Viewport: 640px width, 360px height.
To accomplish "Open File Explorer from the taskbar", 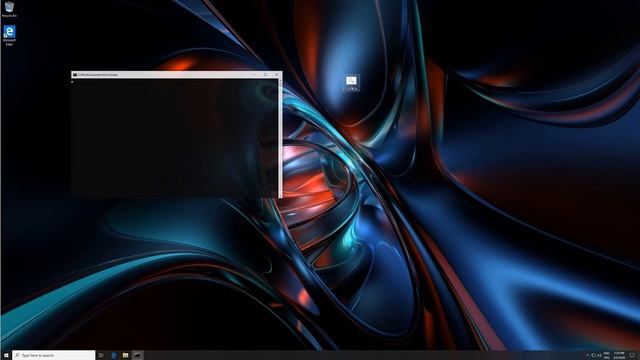I will click(125, 356).
